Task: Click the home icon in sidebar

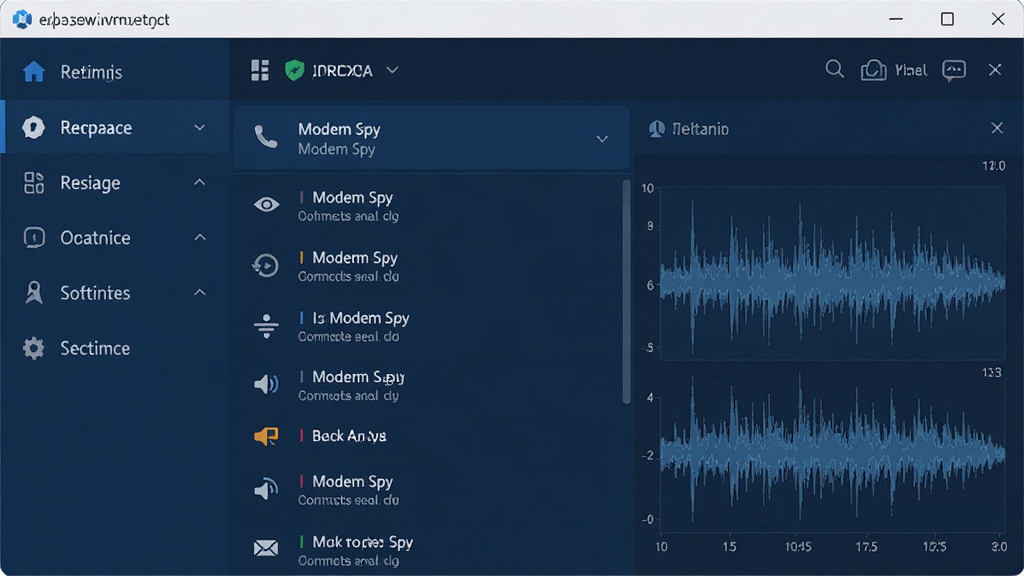Action: (x=33, y=72)
